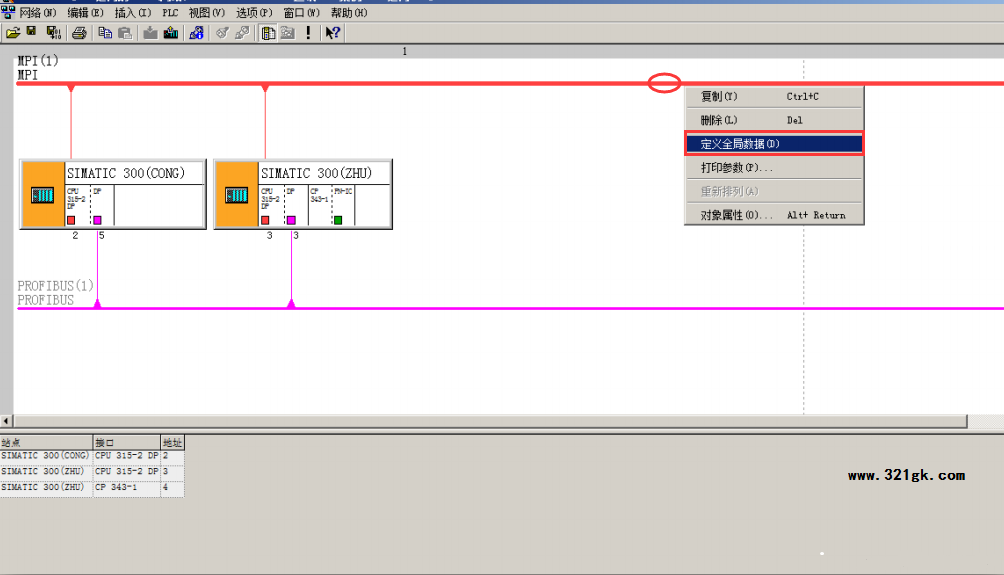Click the Paste toolbar icon
Viewport: 1004px width, 575px height.
(126, 33)
